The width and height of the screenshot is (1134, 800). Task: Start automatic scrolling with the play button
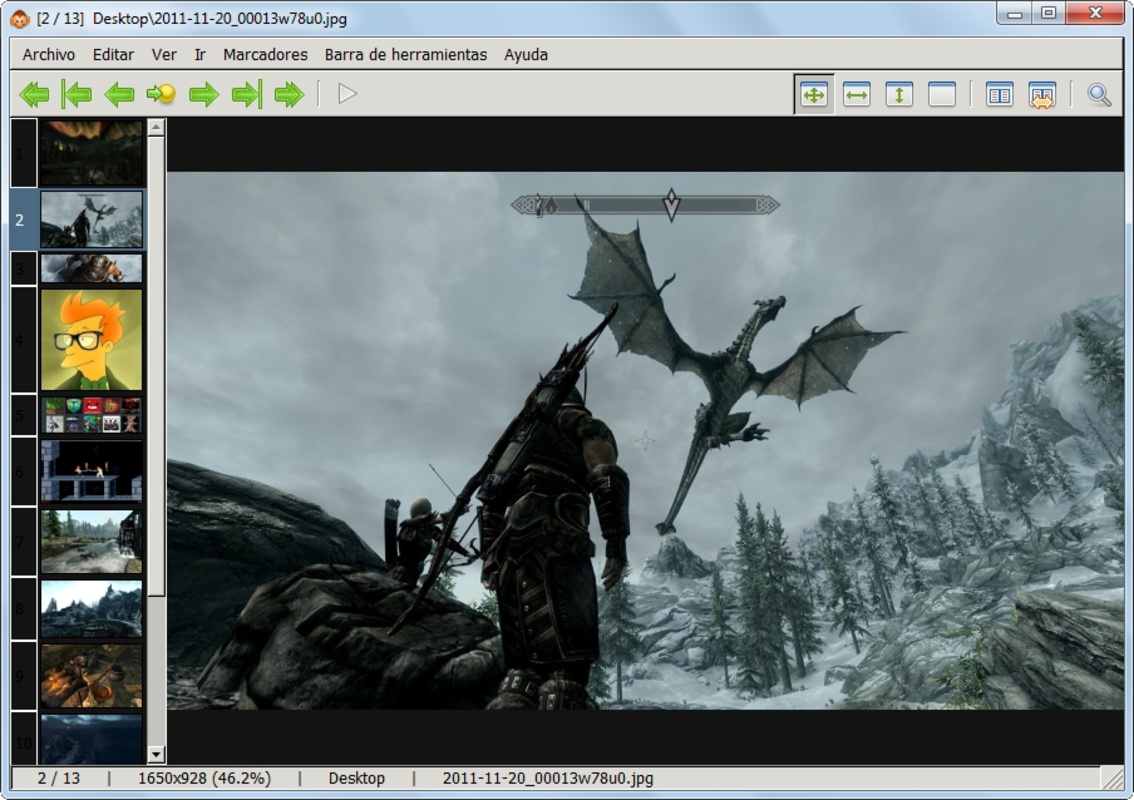(345, 95)
